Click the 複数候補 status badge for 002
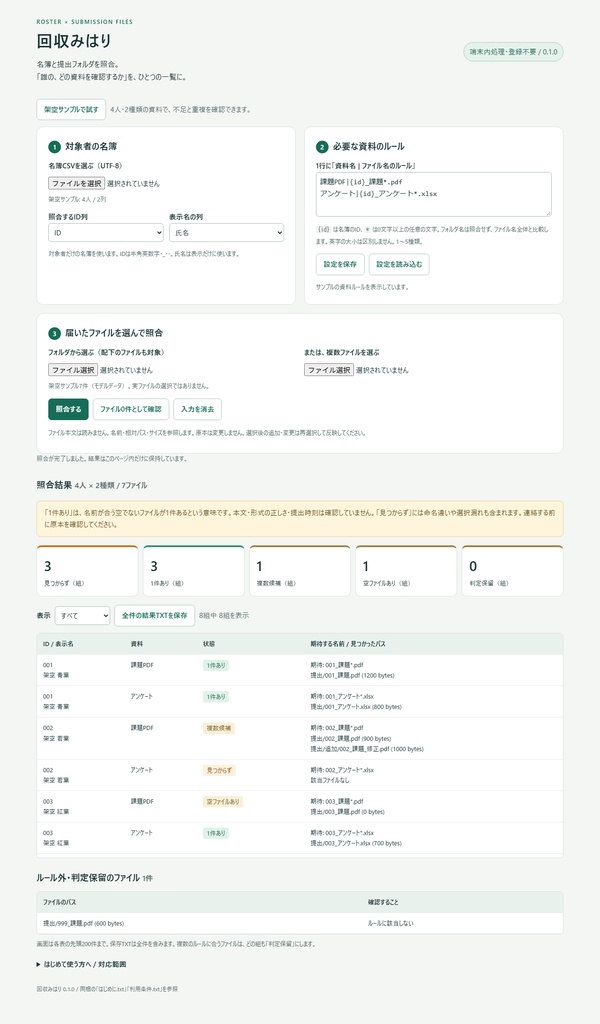This screenshot has height=1024, width=600. pyautogui.click(x=219, y=728)
